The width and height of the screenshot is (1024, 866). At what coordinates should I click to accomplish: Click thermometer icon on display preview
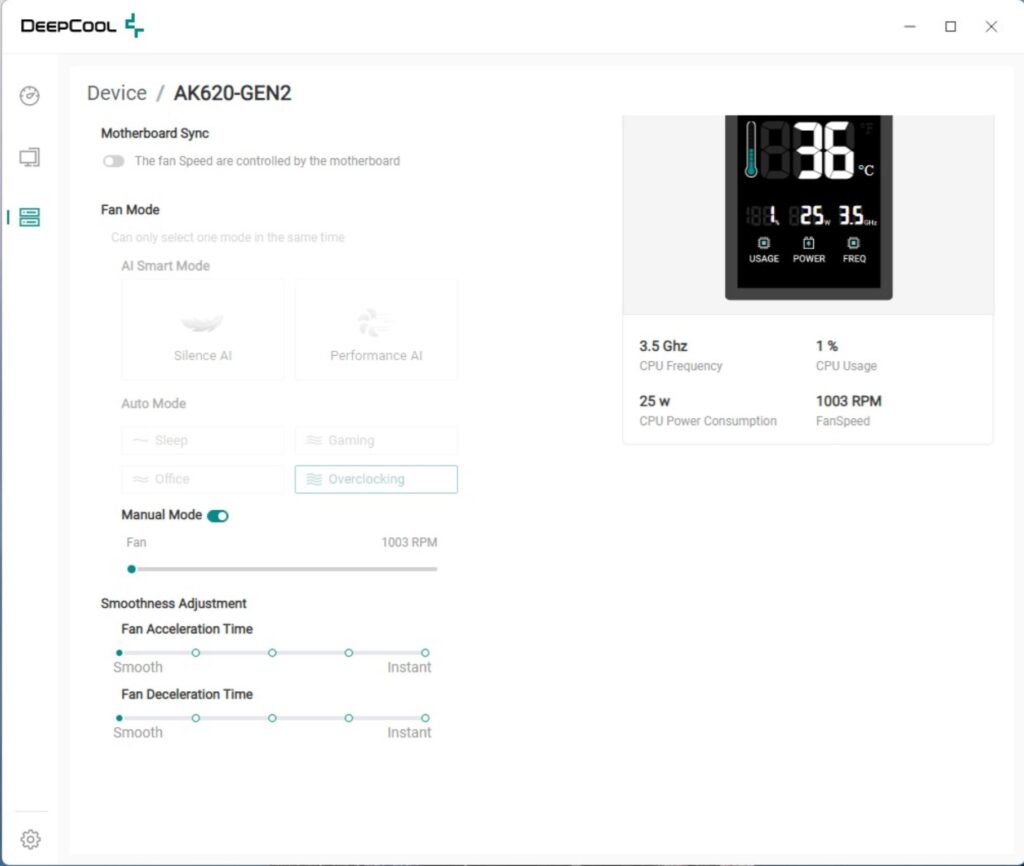click(751, 150)
